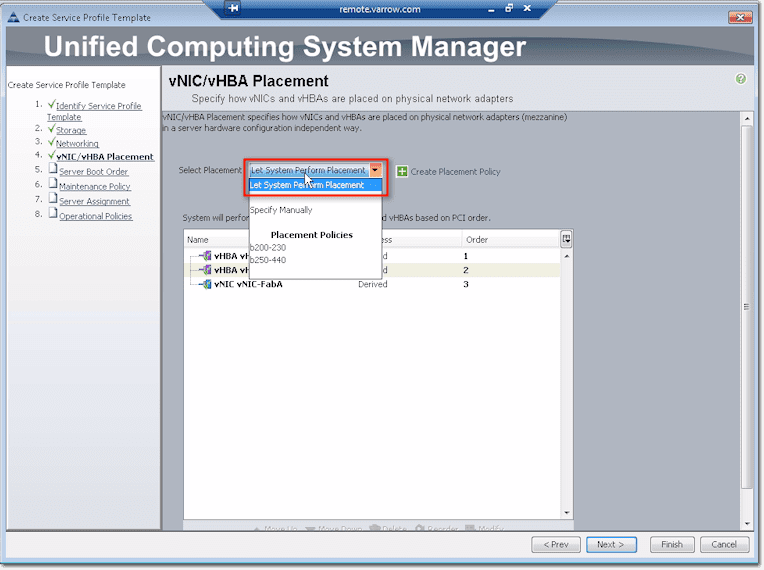Select b250-440 placement policy
Image resolution: width=764 pixels, height=570 pixels.
click(x=268, y=260)
